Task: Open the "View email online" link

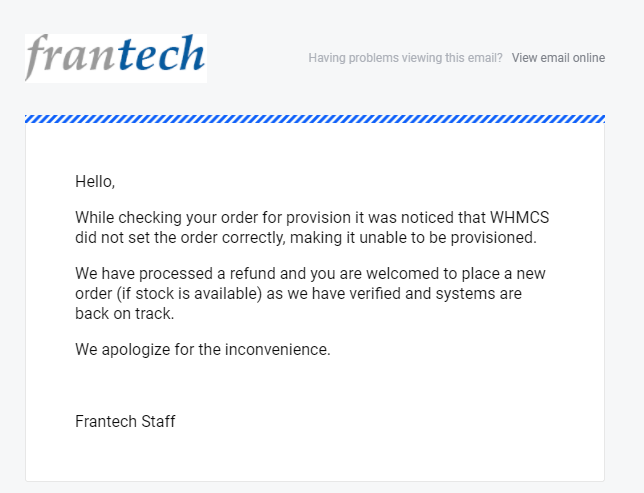Action: (558, 58)
